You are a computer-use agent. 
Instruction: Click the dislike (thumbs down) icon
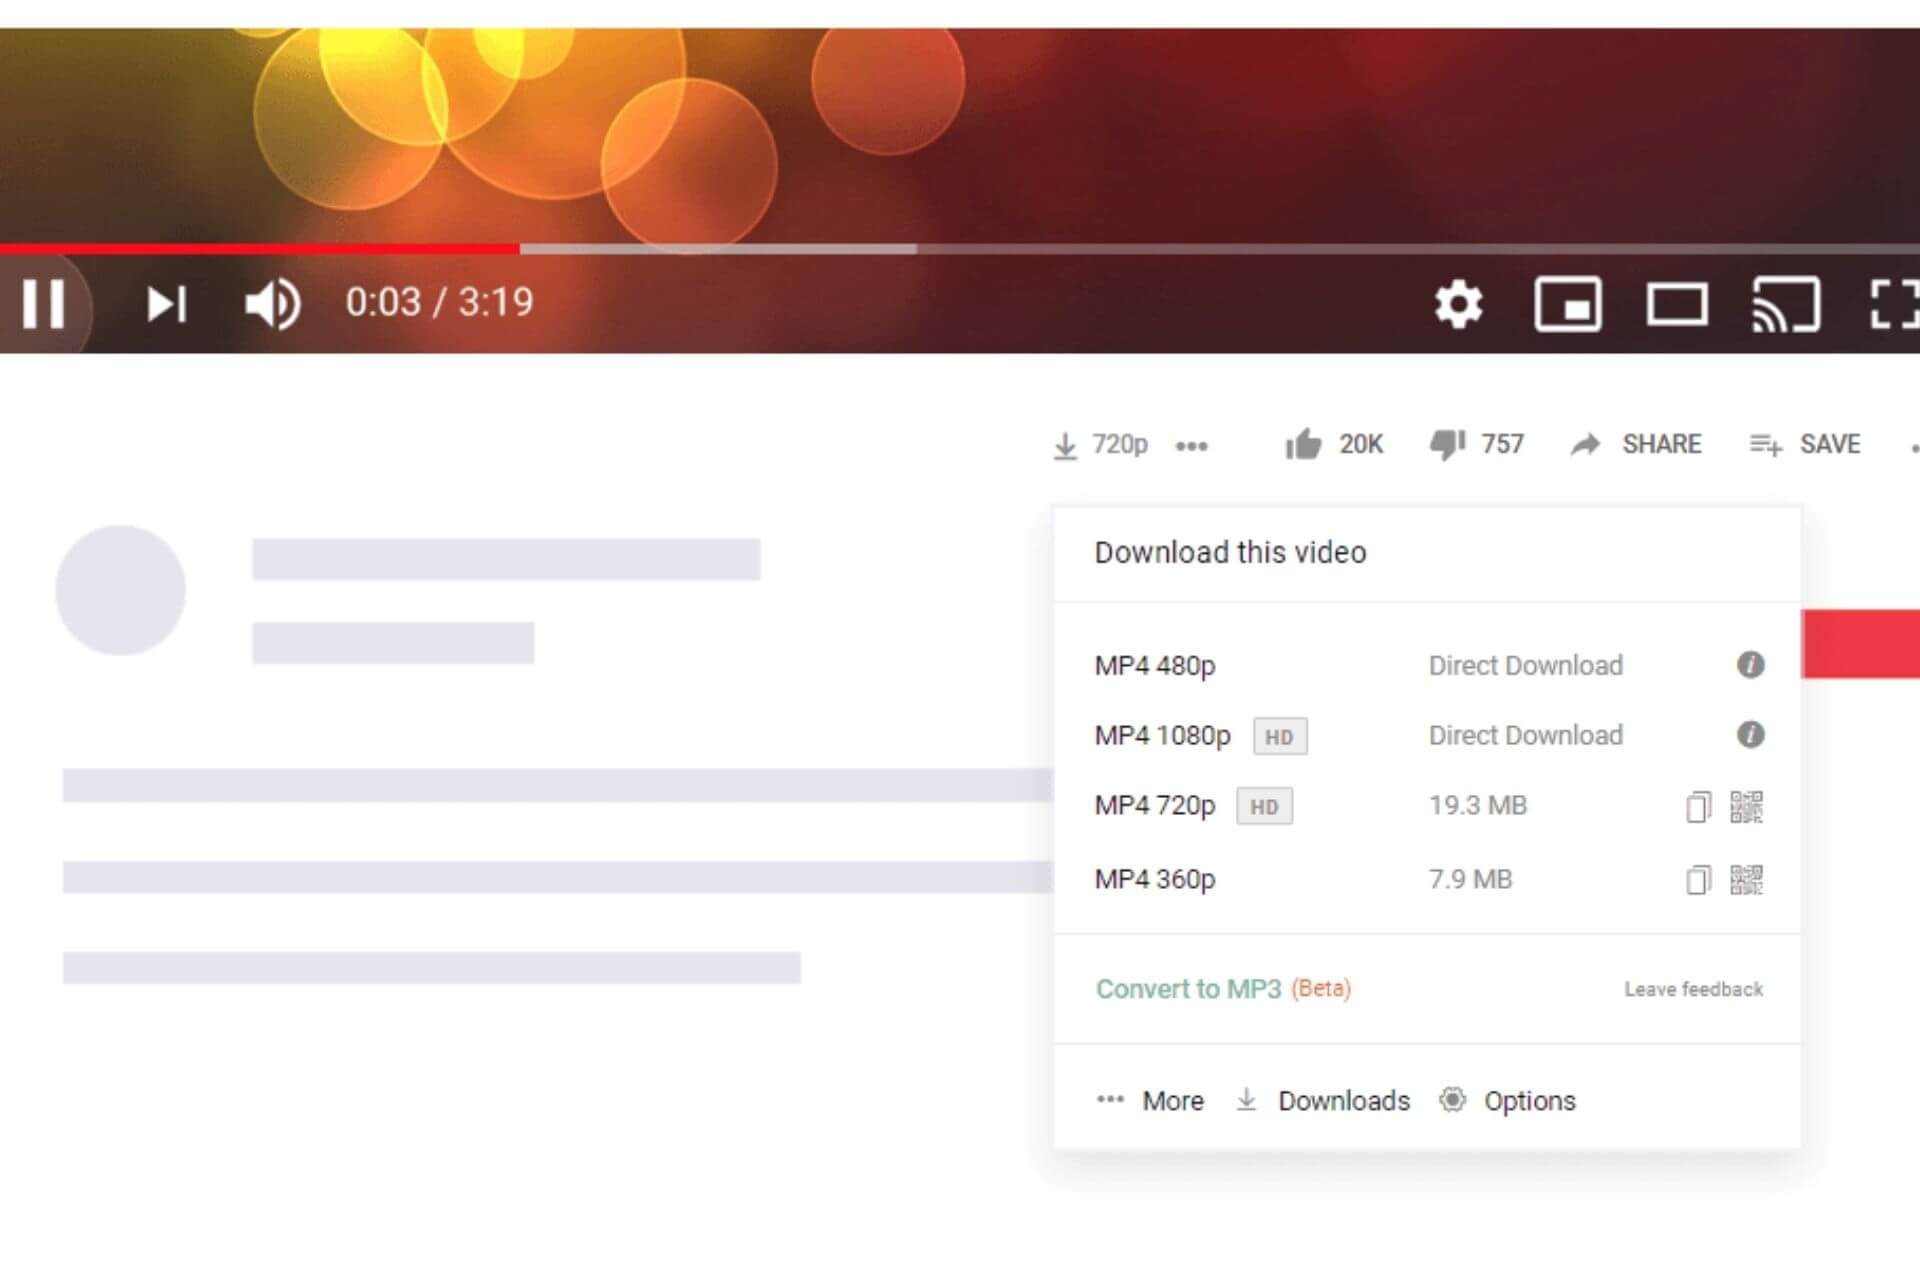[x=1440, y=443]
